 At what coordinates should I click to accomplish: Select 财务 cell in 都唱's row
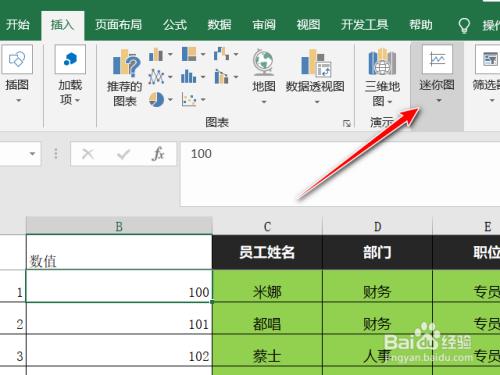click(x=377, y=318)
